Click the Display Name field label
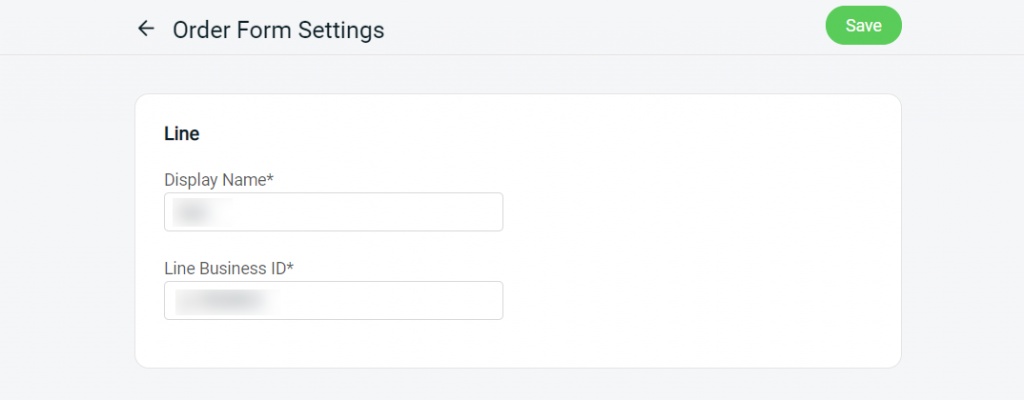 pyautogui.click(x=215, y=180)
